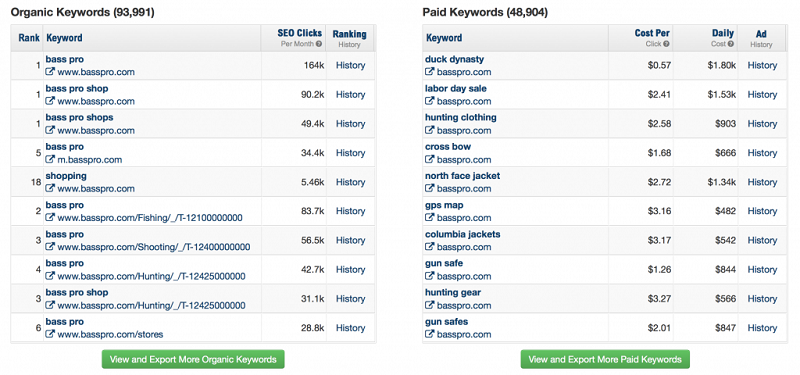Click help icon beside Daily Cost
The image size is (800, 375).
pos(731,44)
